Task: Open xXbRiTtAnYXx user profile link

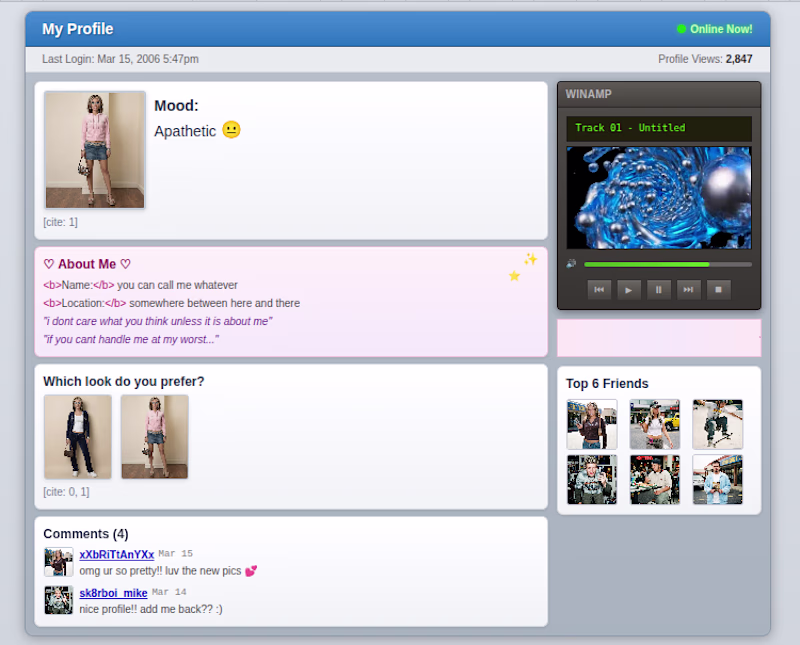Action: [x=116, y=555]
